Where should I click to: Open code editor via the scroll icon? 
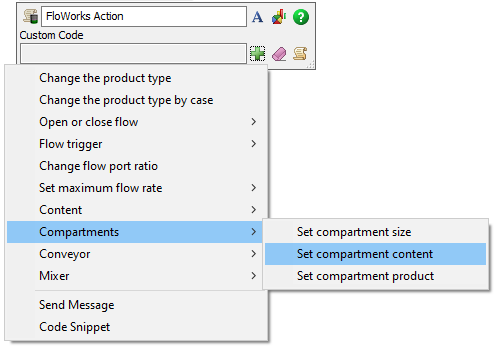[300, 53]
